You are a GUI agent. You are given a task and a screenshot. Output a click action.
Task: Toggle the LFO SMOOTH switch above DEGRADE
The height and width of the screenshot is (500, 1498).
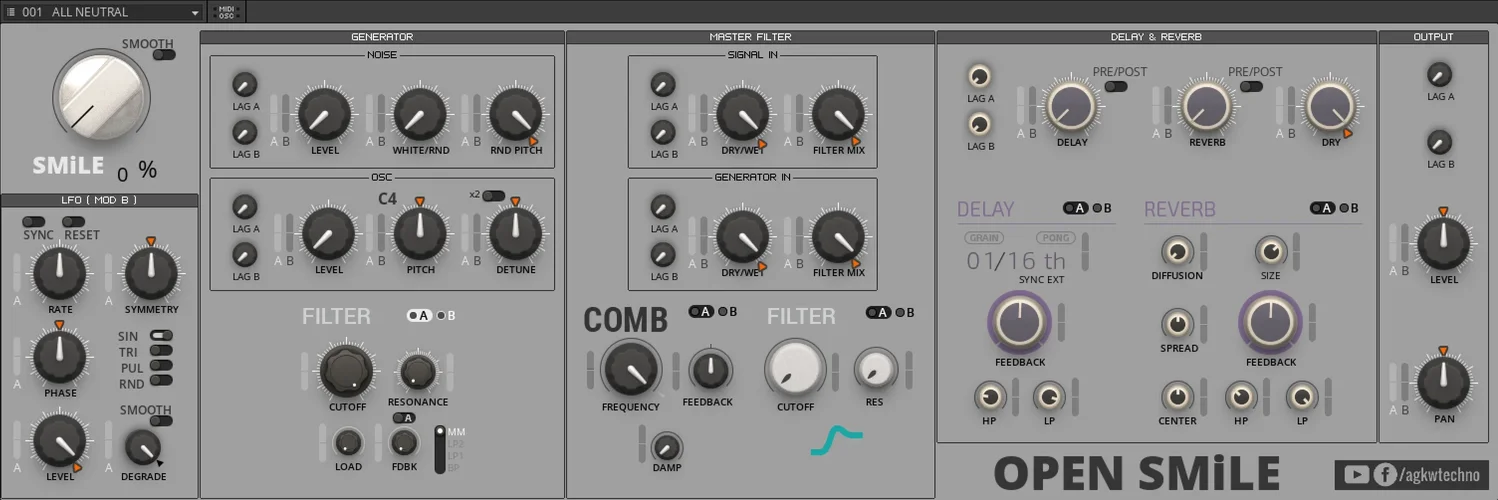[160, 421]
